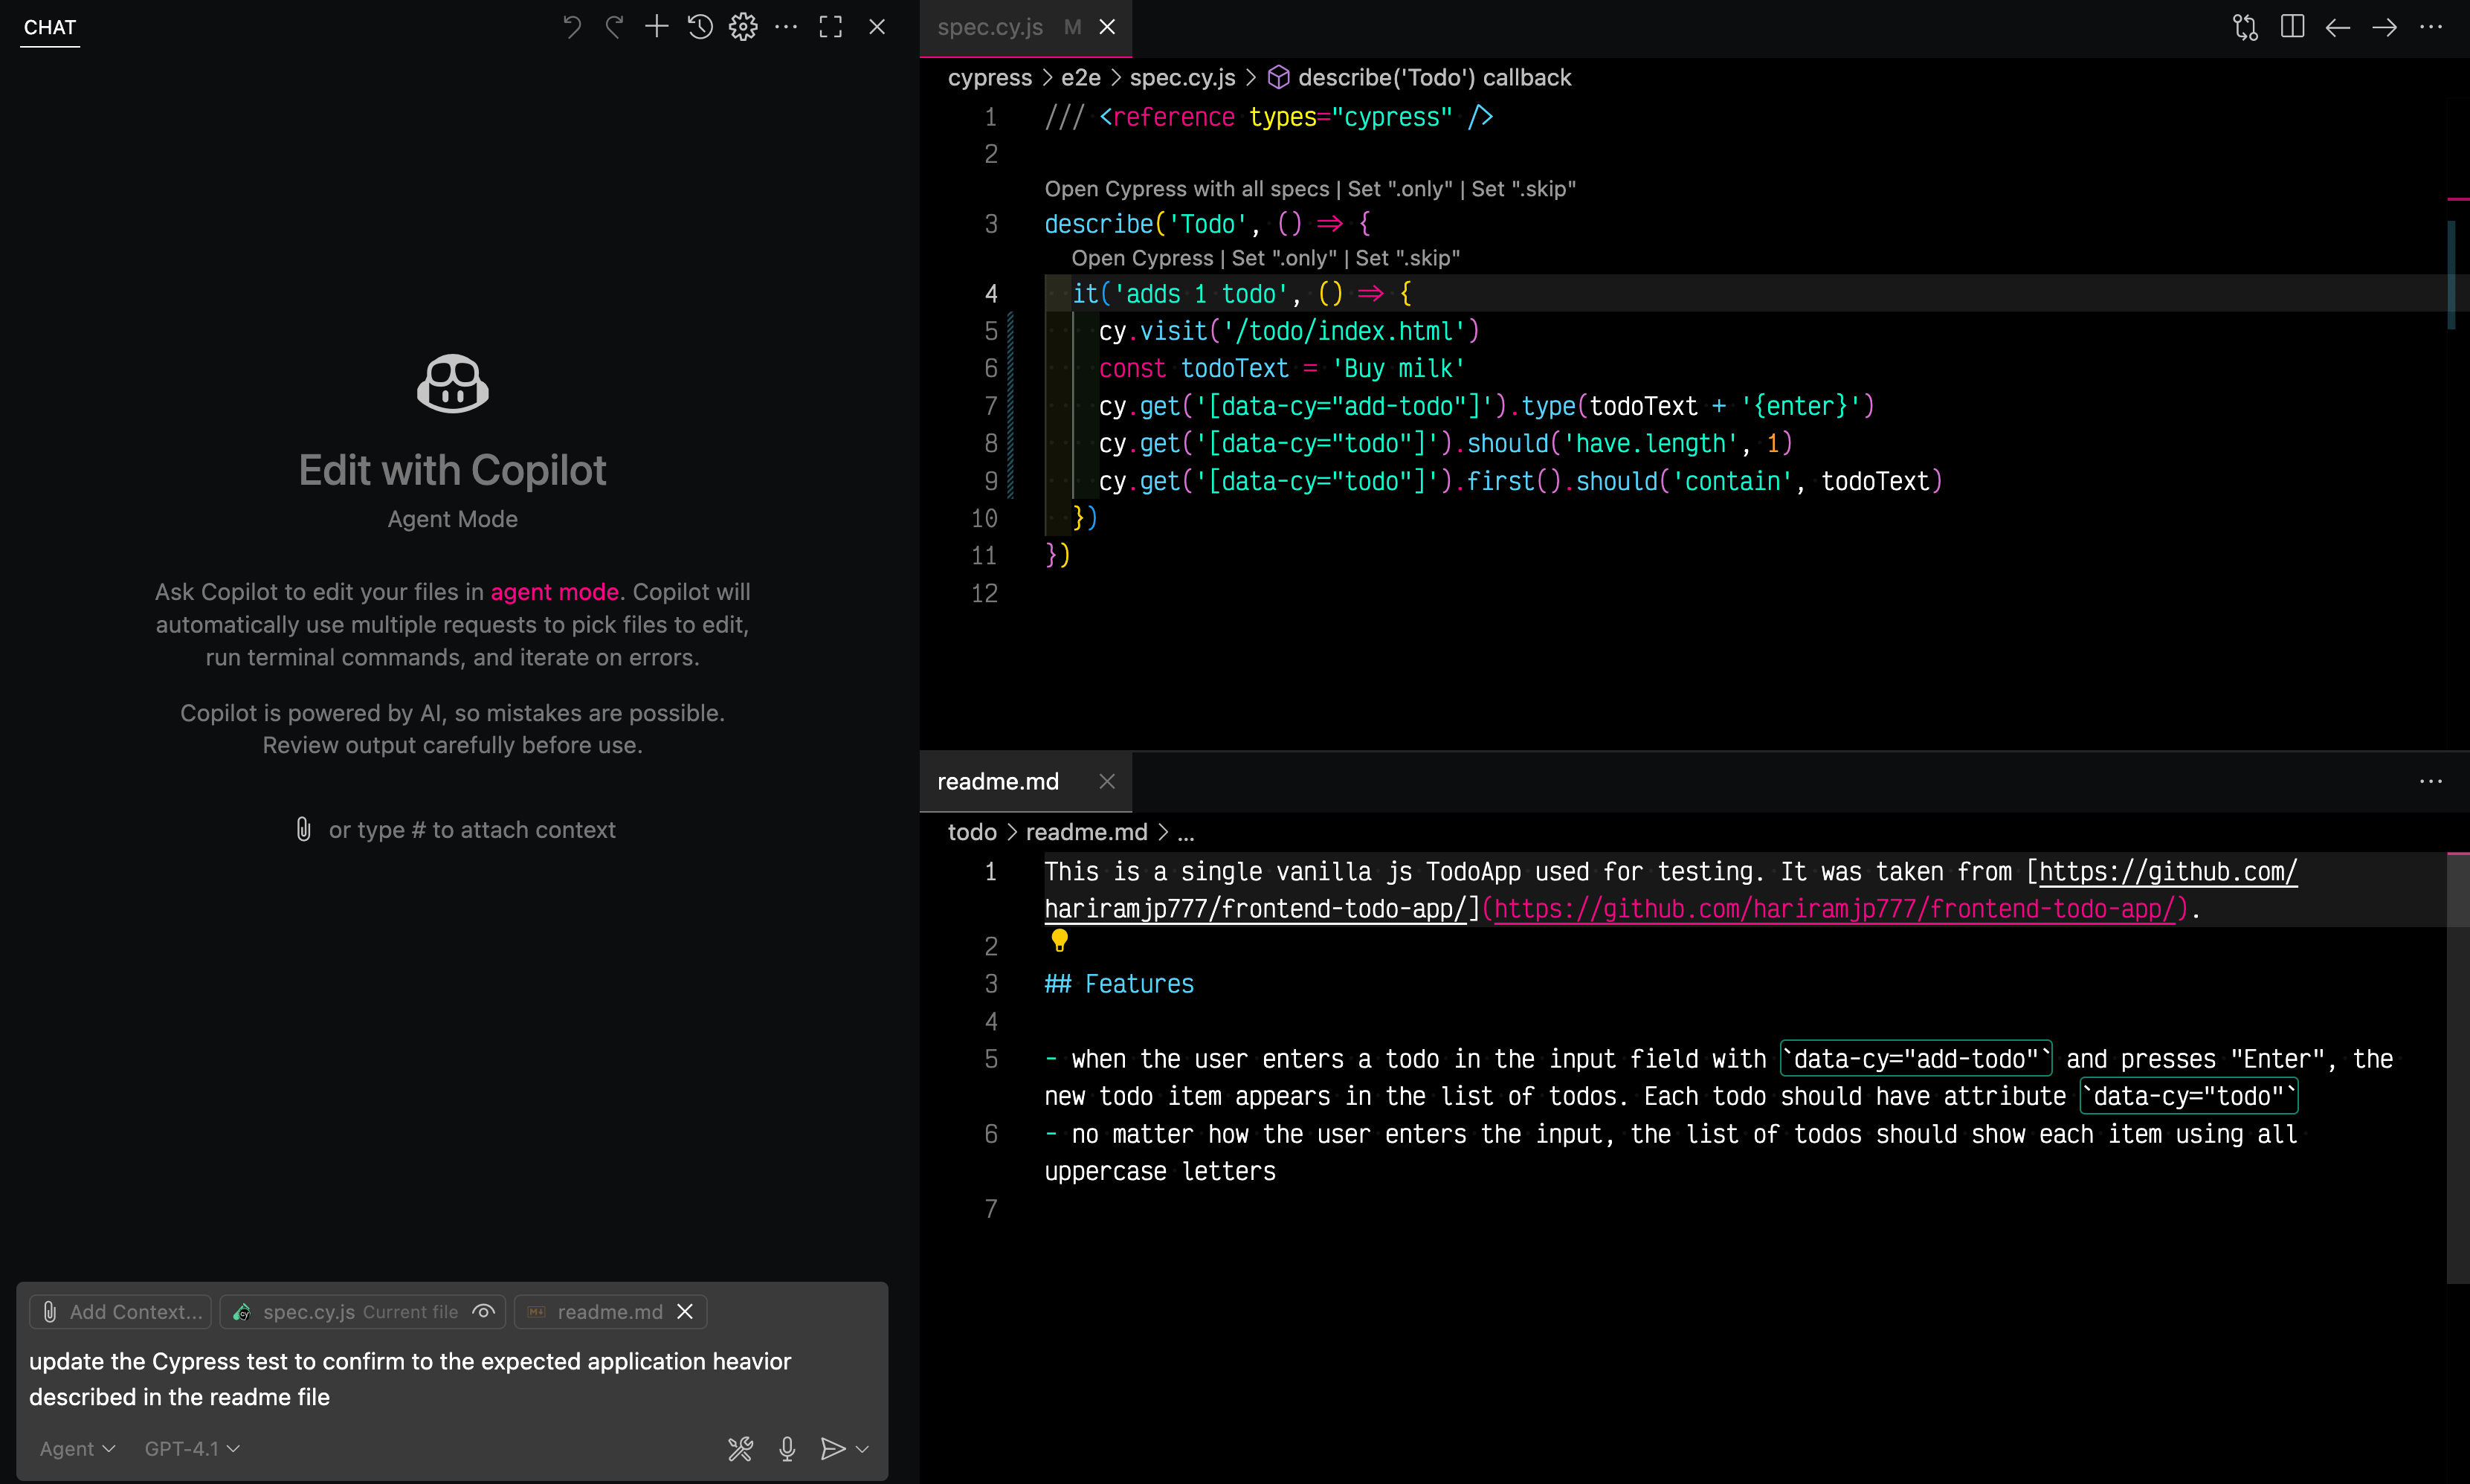Maximize the chat panel
This screenshot has height=1484, width=2470.
point(831,27)
